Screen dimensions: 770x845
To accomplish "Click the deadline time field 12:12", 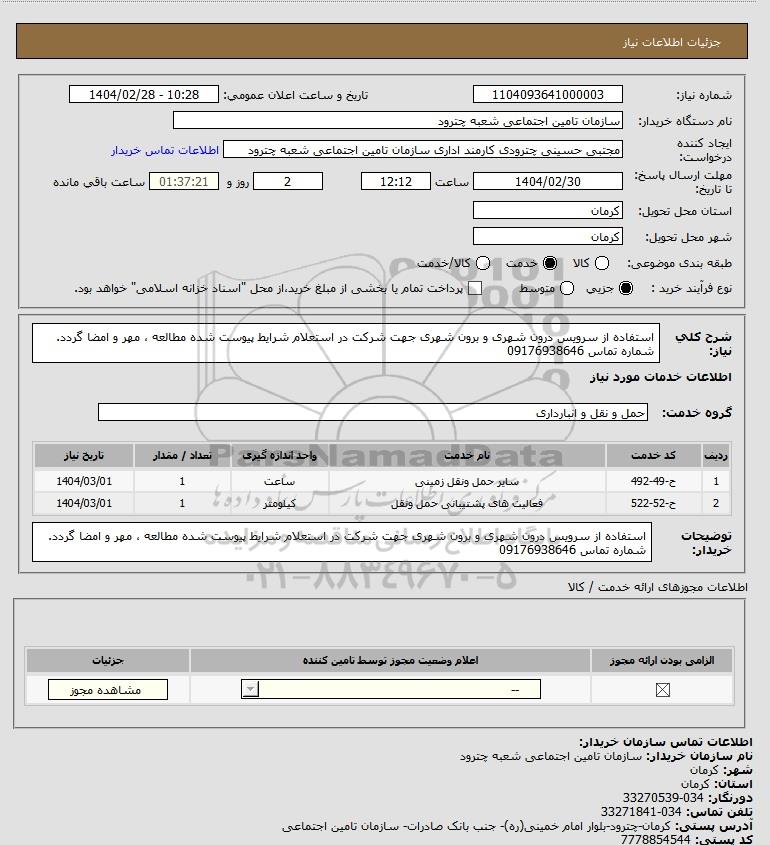I will [x=396, y=182].
